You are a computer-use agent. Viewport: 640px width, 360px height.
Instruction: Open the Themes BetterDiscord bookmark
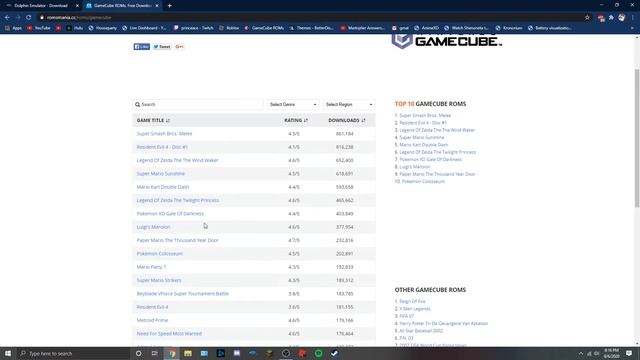(x=311, y=28)
